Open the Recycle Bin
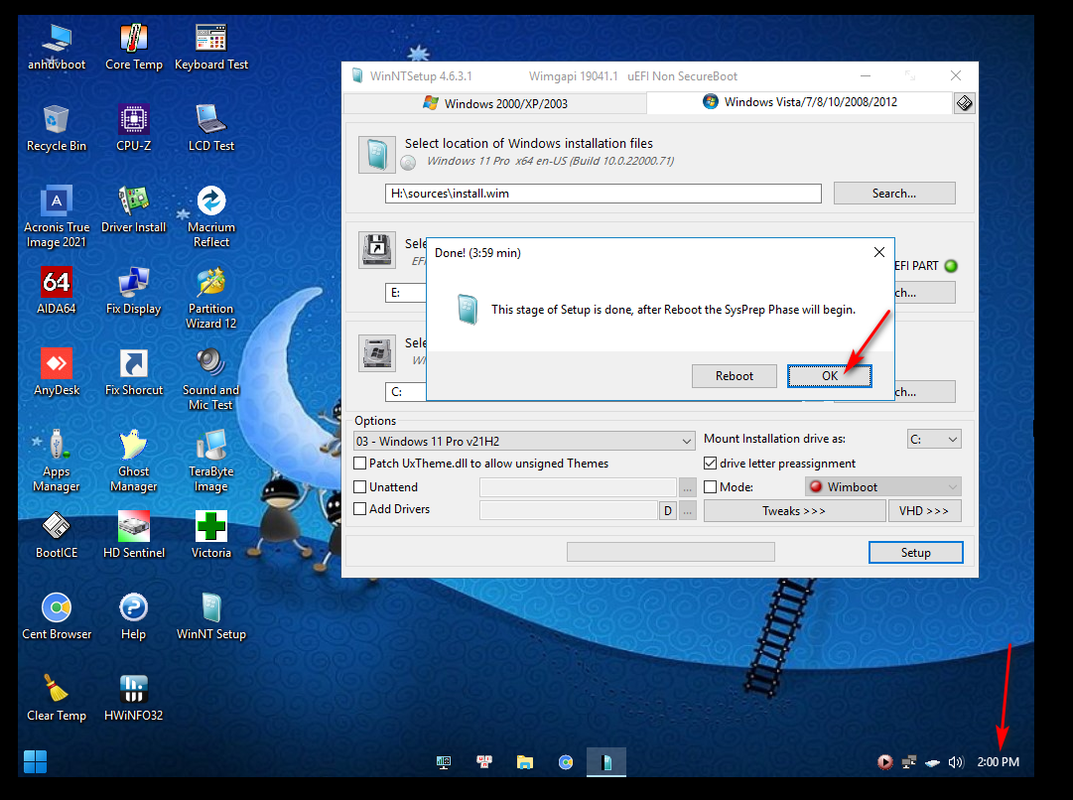 pos(56,127)
